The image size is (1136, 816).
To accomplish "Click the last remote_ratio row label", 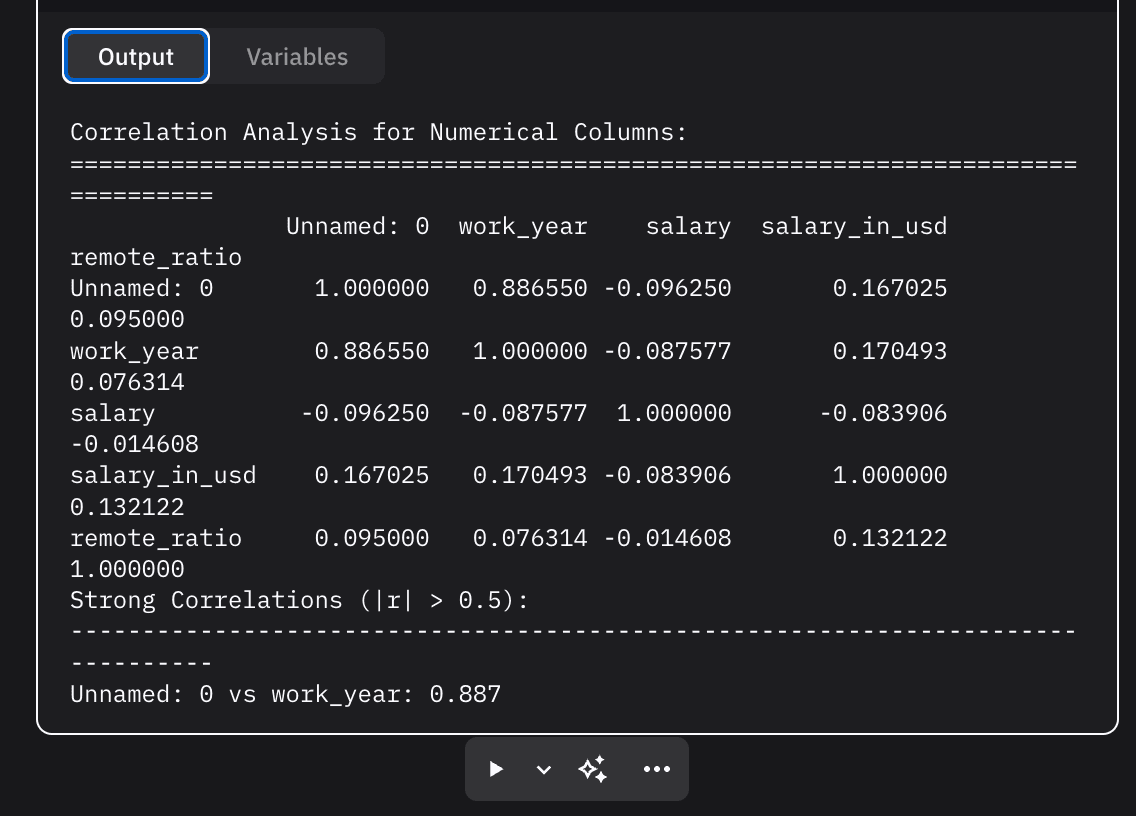I will (156, 538).
